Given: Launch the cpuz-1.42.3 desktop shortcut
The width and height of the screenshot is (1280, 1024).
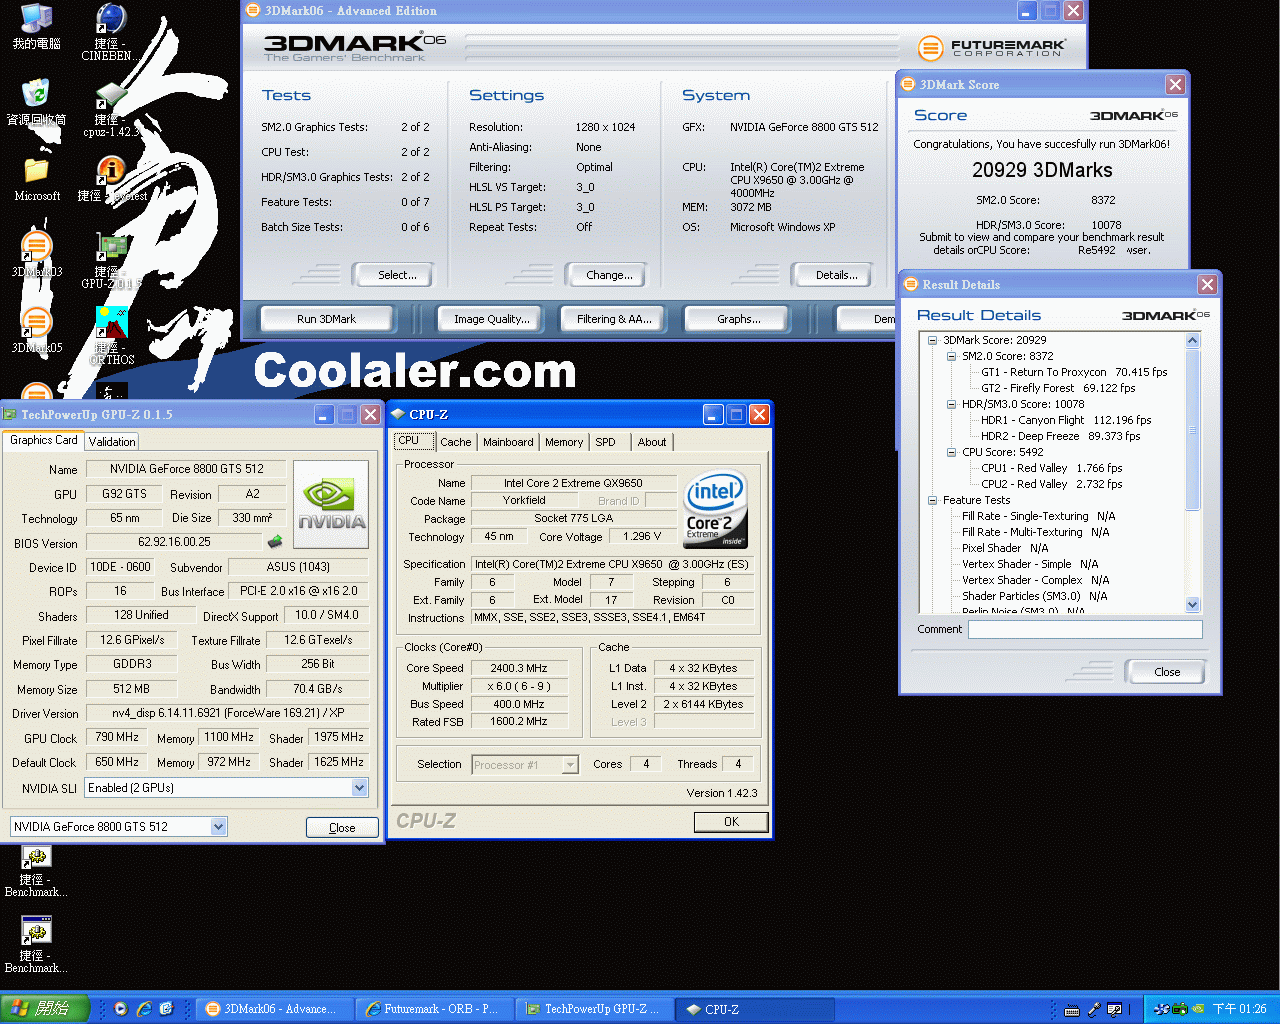Looking at the screenshot, I should pyautogui.click(x=111, y=96).
